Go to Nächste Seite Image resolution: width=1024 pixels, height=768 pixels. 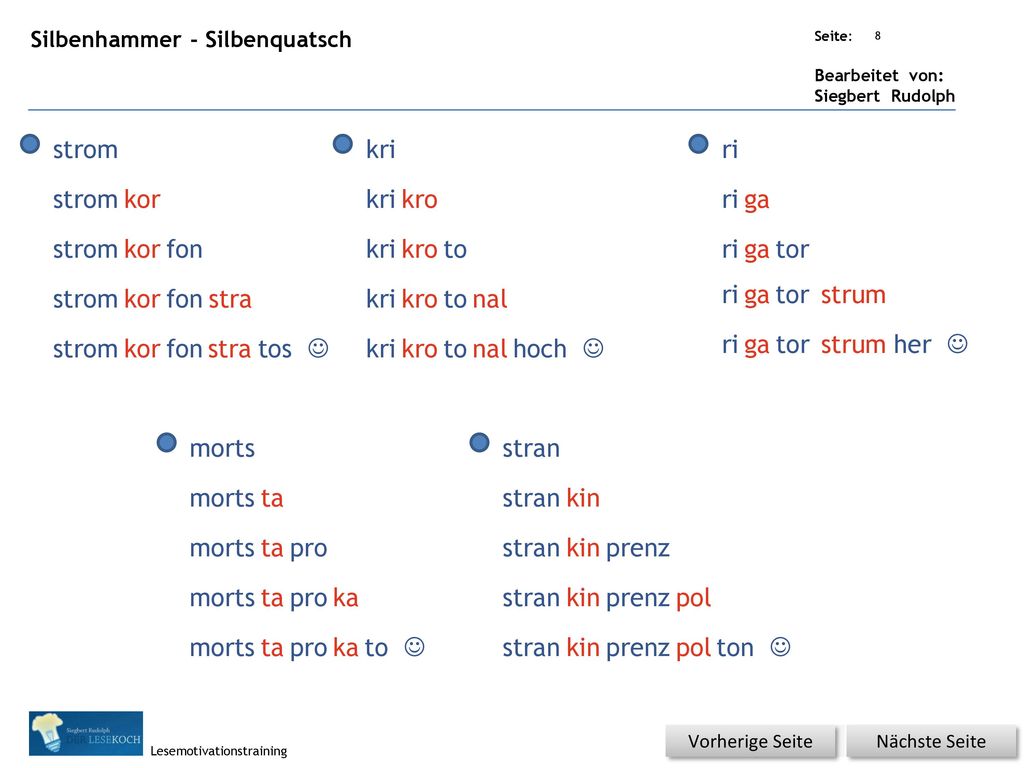[x=931, y=741]
